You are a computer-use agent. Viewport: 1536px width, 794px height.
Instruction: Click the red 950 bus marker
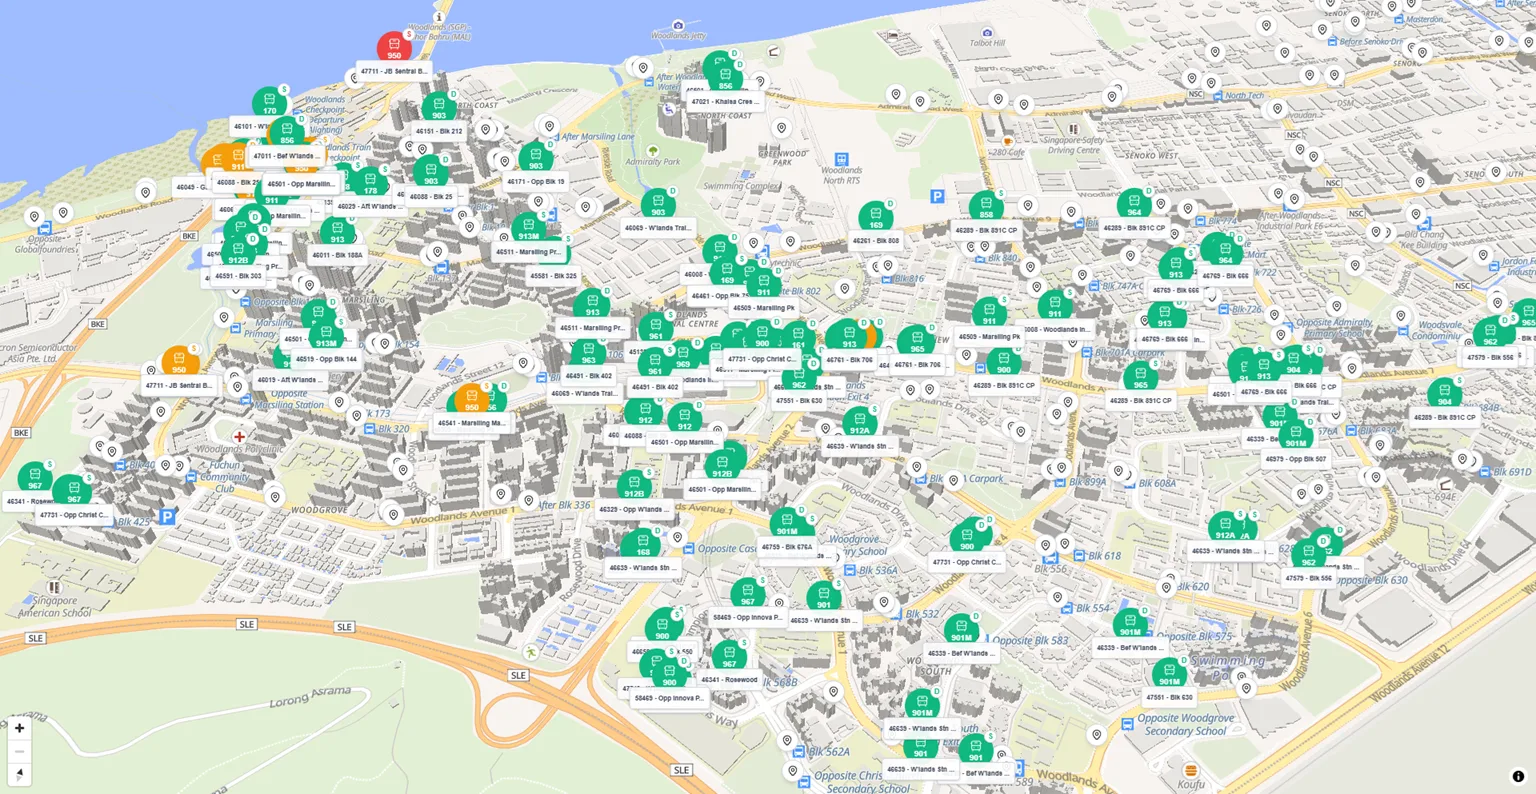[x=394, y=47]
